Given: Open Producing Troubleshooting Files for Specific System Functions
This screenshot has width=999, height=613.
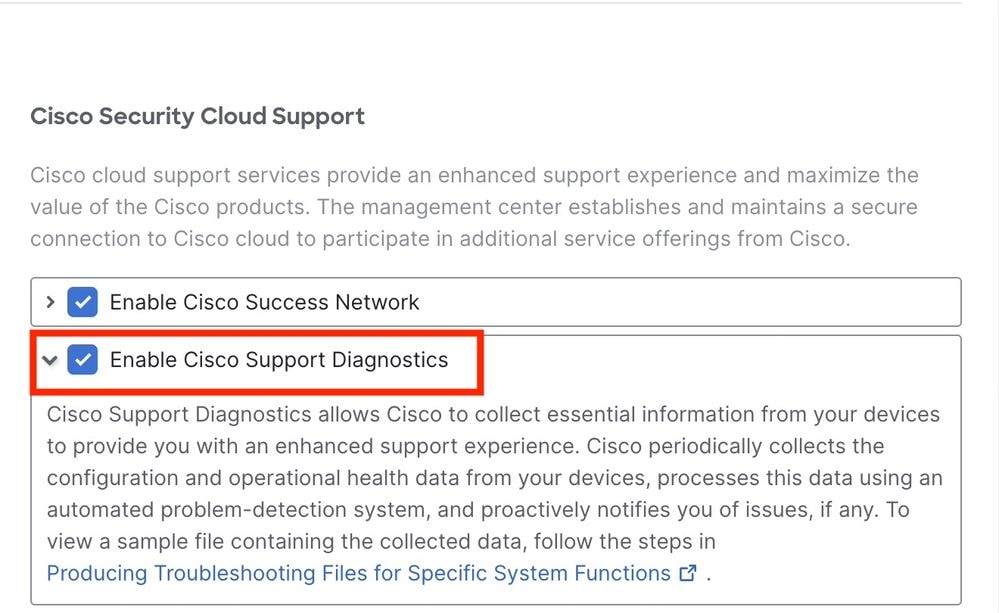Looking at the screenshot, I should [358, 574].
